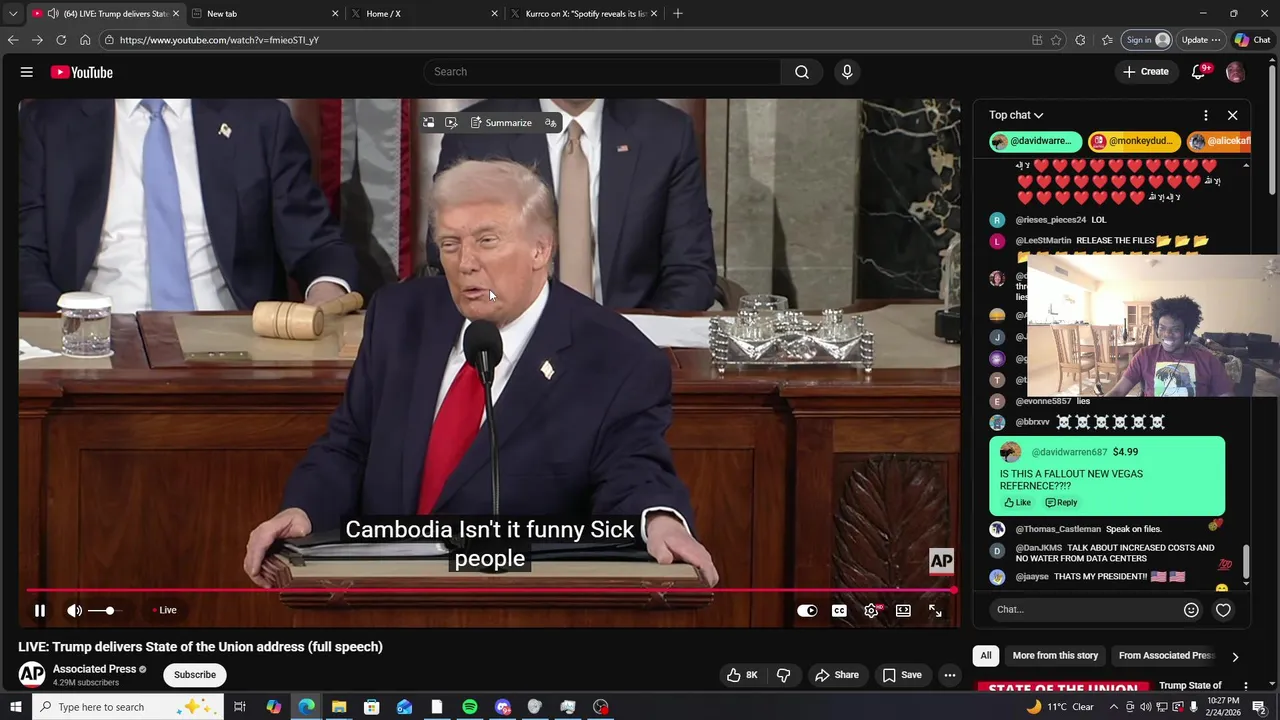Image resolution: width=1280 pixels, height=720 pixels.
Task: Open Spotify from the taskbar
Action: (x=470, y=707)
